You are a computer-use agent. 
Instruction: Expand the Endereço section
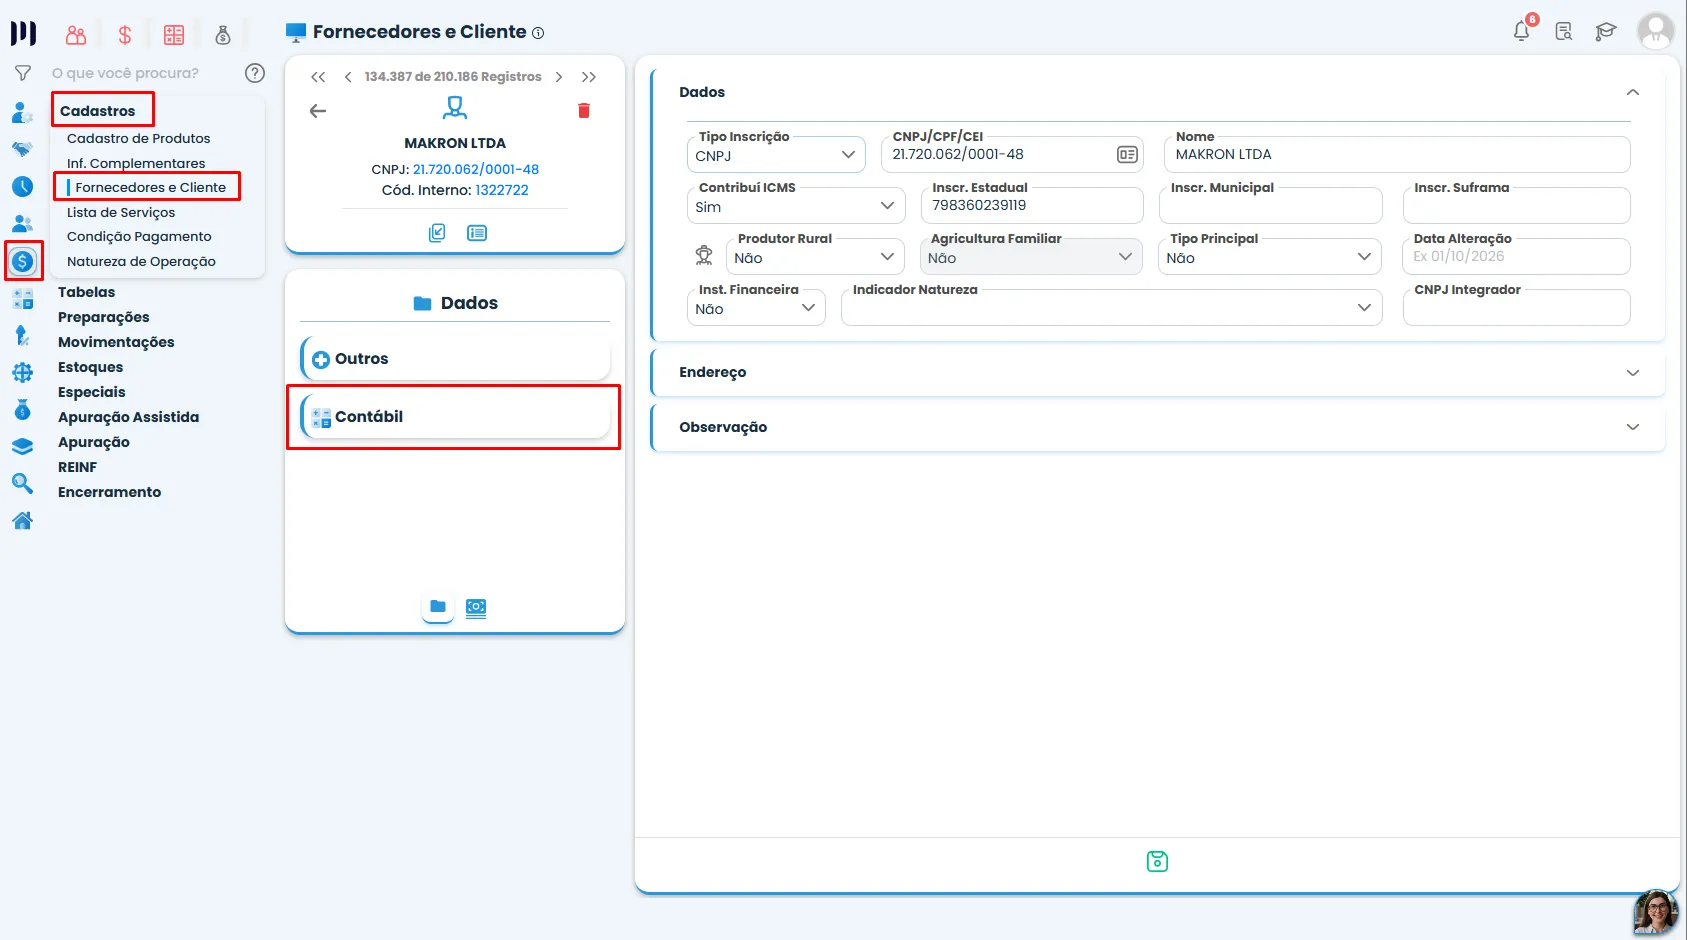tap(1158, 372)
